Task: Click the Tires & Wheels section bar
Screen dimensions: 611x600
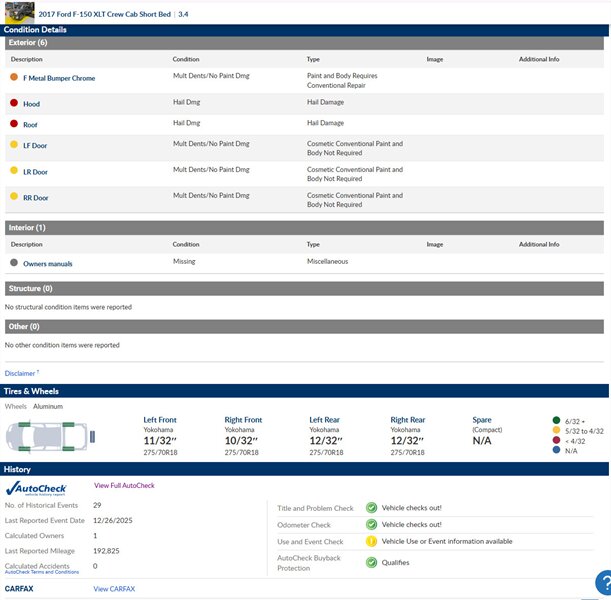Action: (304, 391)
